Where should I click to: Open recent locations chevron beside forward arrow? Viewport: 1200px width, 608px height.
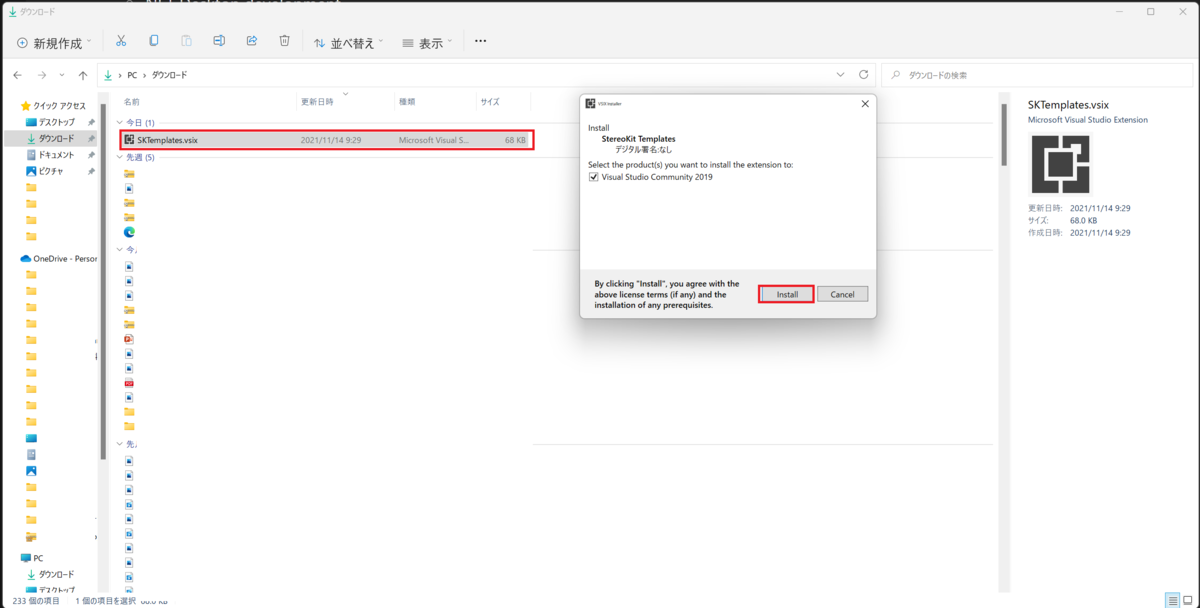click(x=61, y=75)
